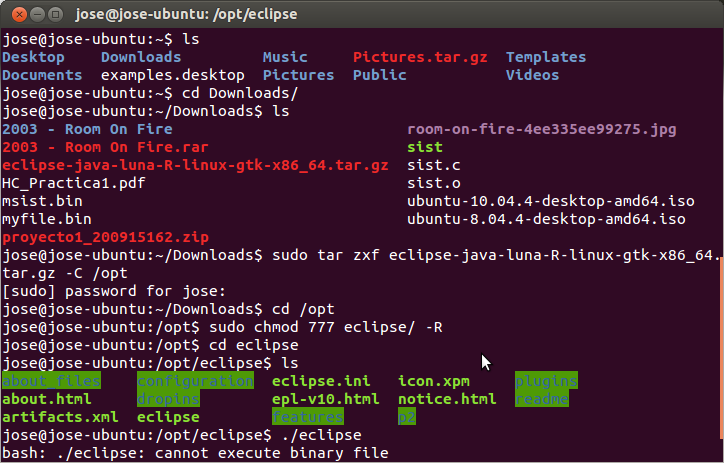
Task: Click the highlighted 'readme' directory
Action: click(542, 399)
